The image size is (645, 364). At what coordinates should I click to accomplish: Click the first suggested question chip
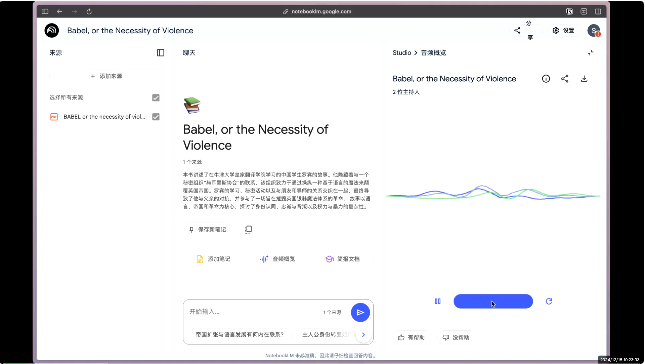[x=240, y=334]
